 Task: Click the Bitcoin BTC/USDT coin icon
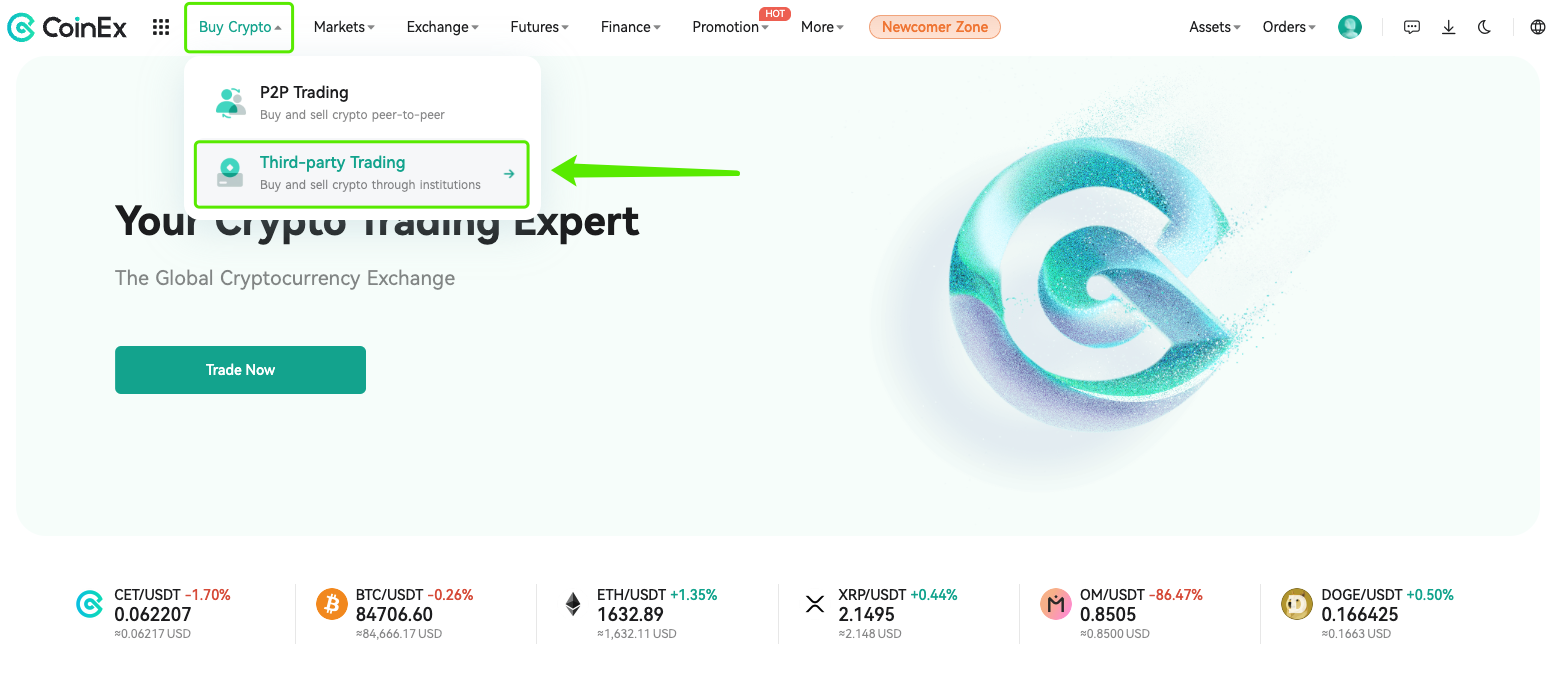click(x=331, y=604)
